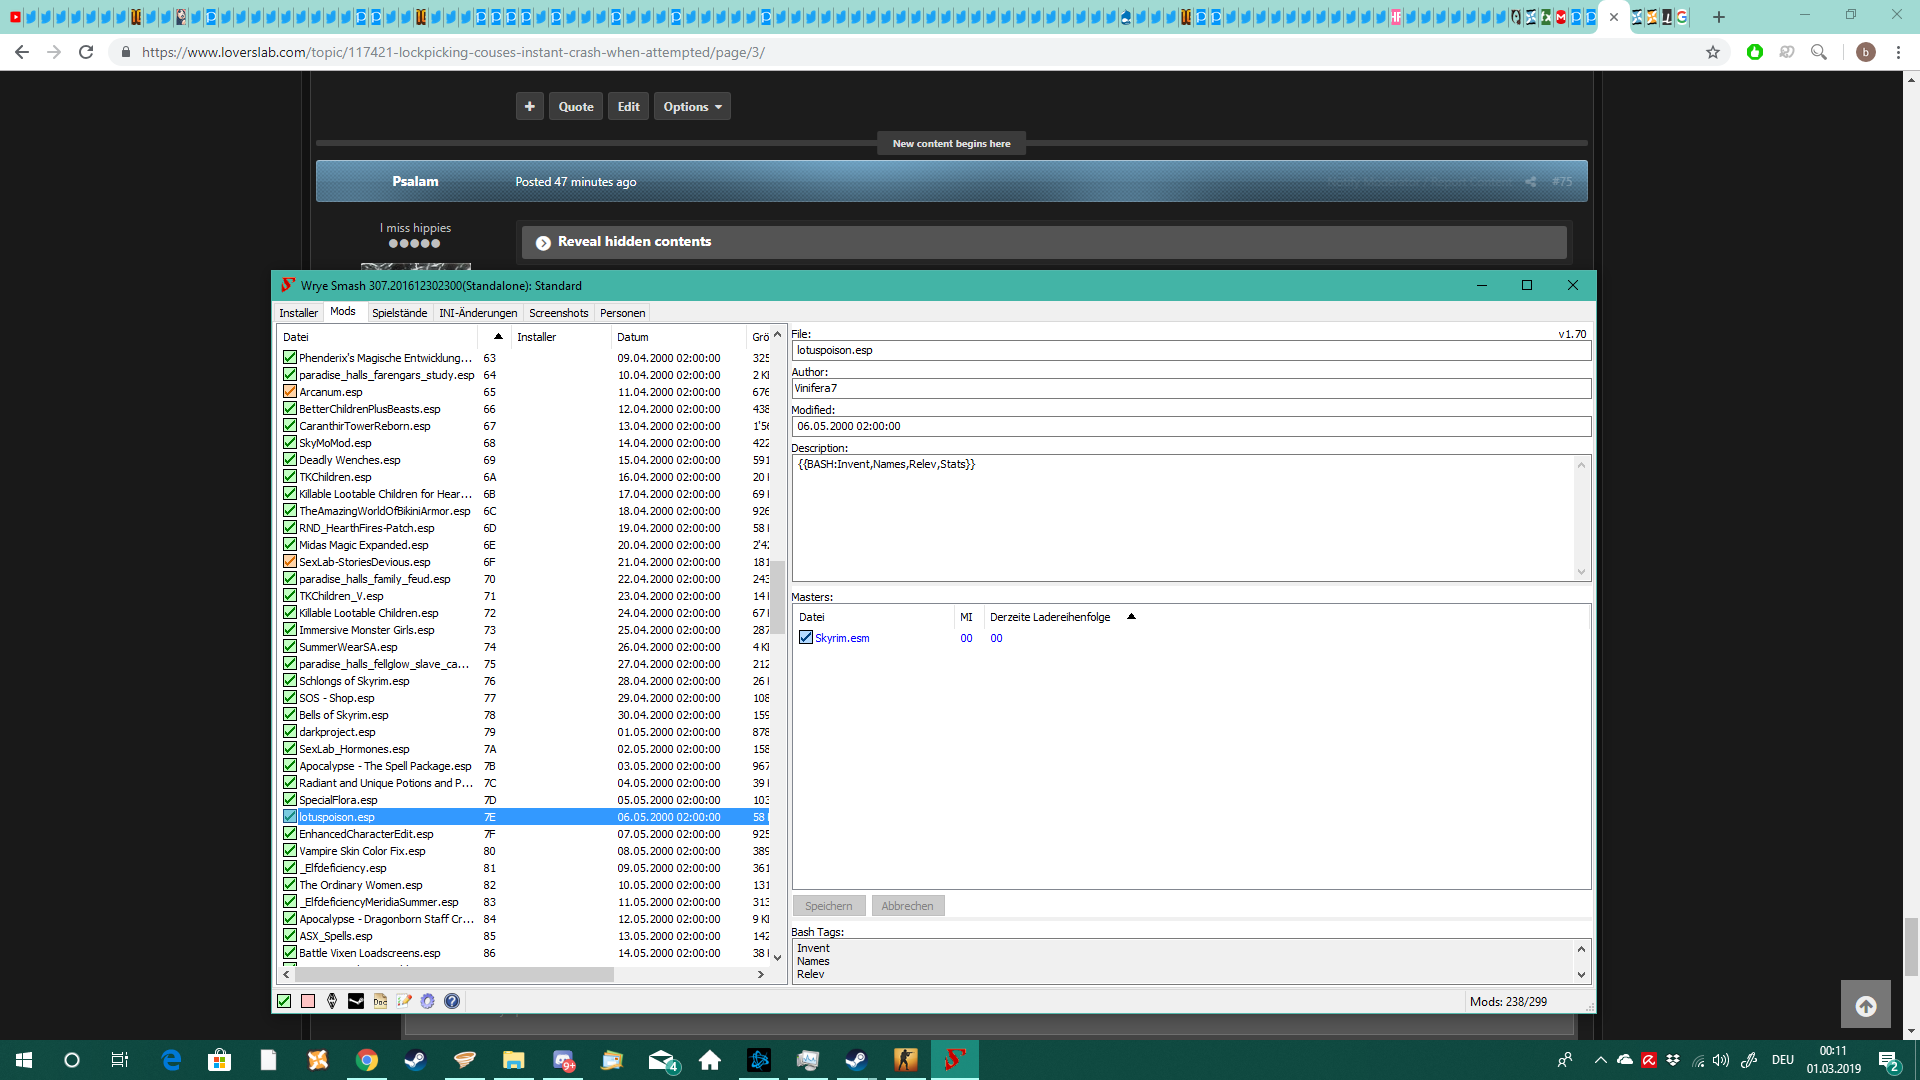Uncheck Arcanum.esp in the mod list
The width and height of the screenshot is (1920, 1080).
pos(290,392)
